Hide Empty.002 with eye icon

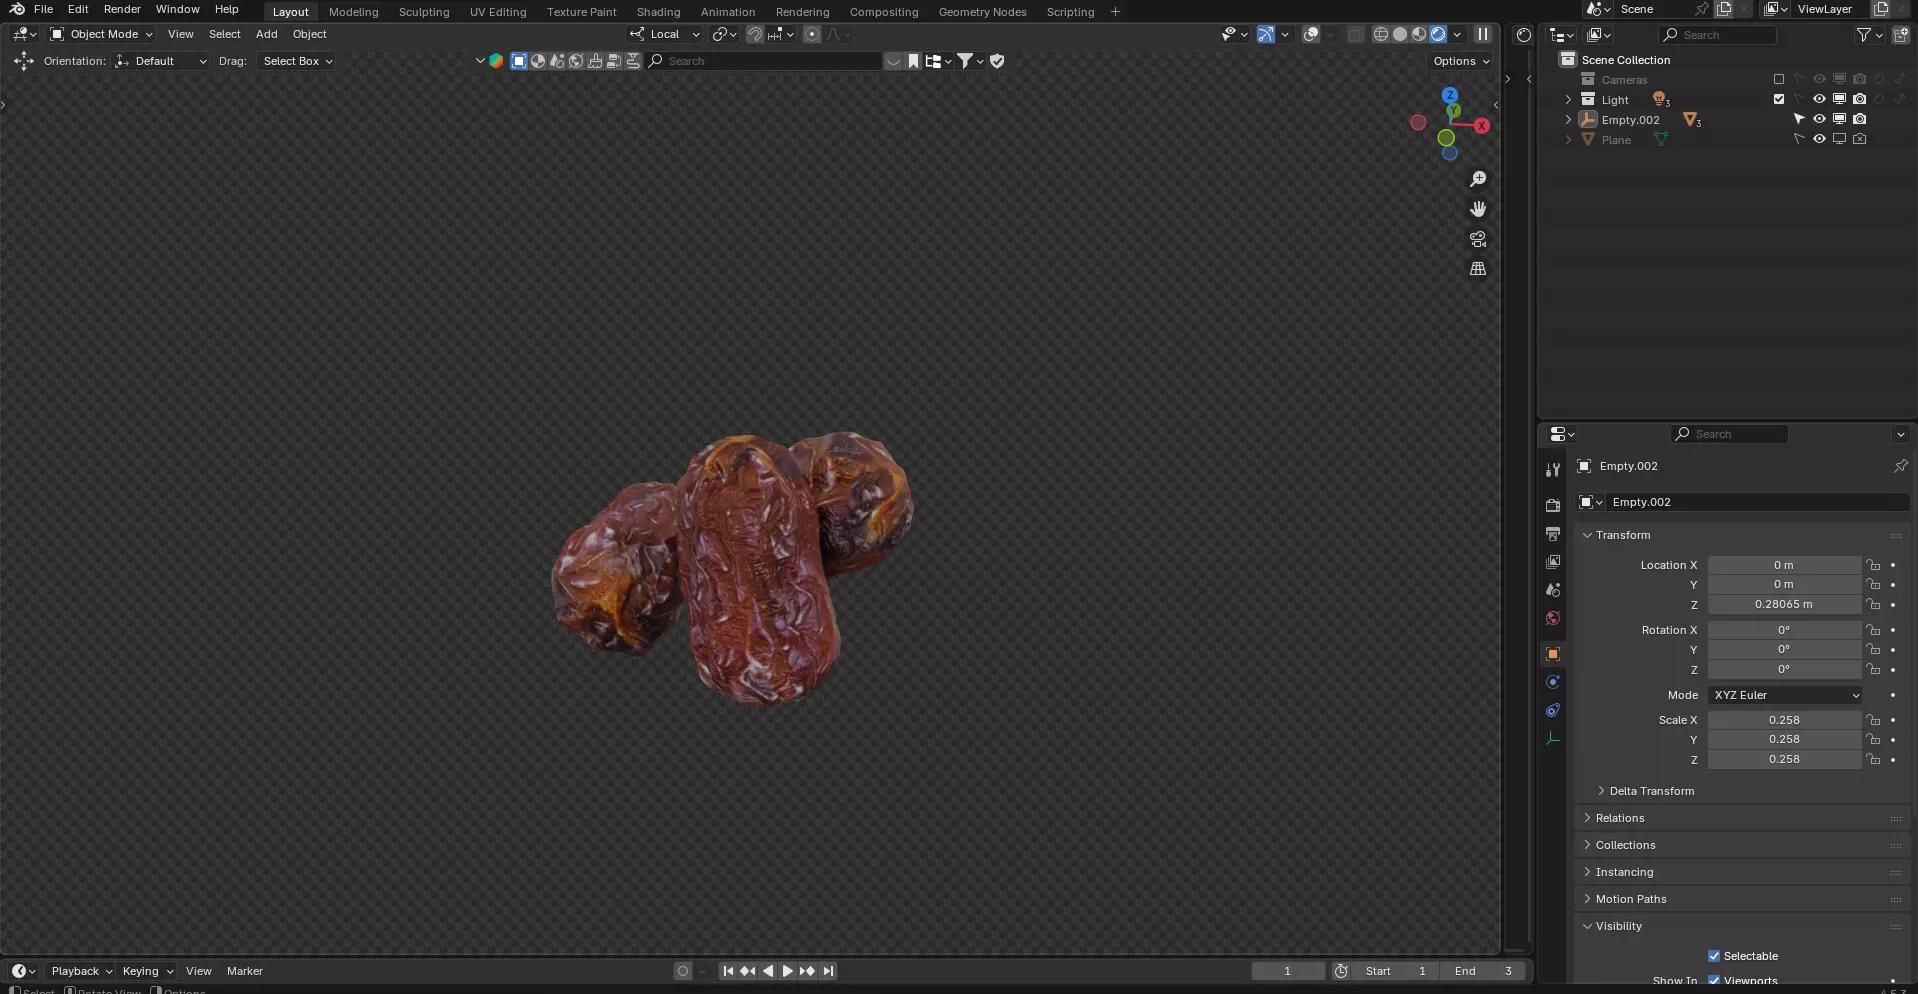[x=1819, y=119]
